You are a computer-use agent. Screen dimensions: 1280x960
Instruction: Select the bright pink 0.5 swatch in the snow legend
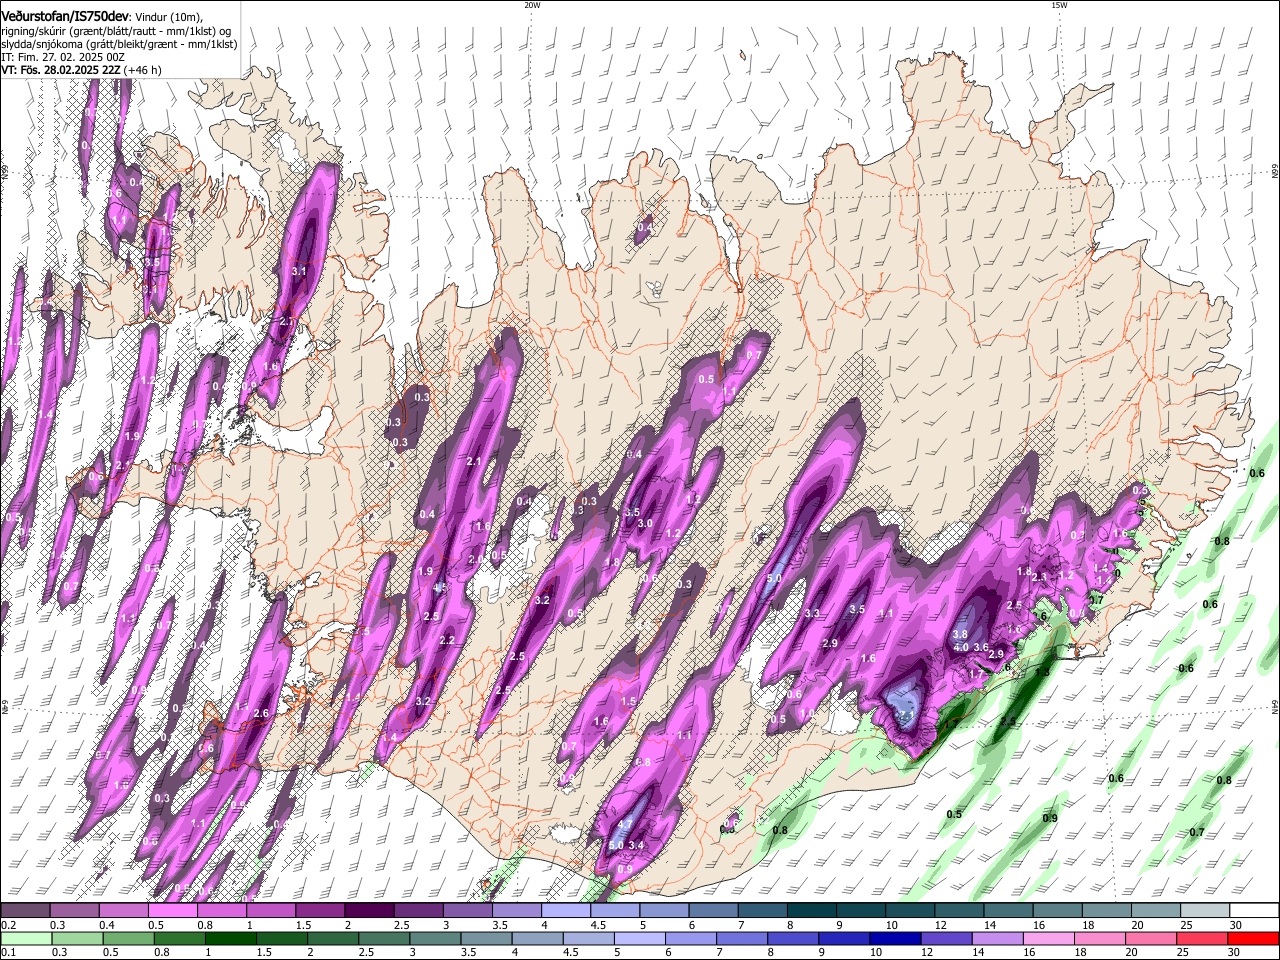click(x=171, y=911)
